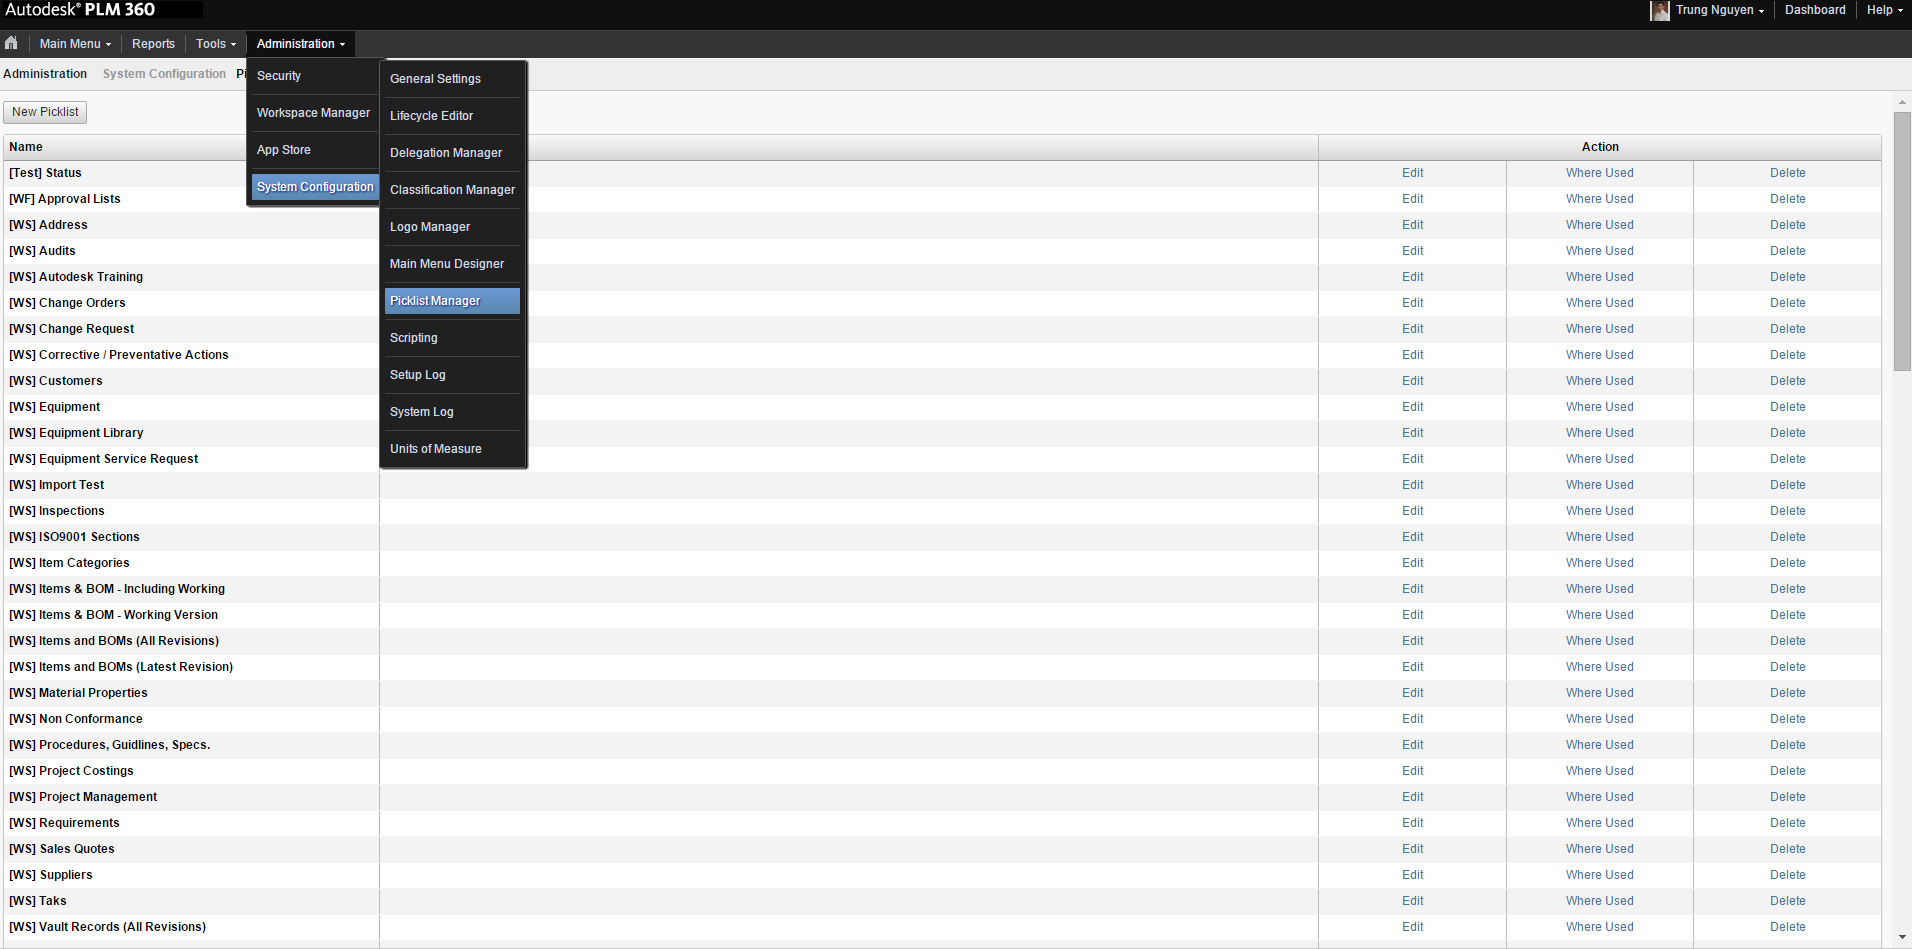Screen dimensions: 1912x949
Task: Open the System Log
Action: (x=421, y=411)
